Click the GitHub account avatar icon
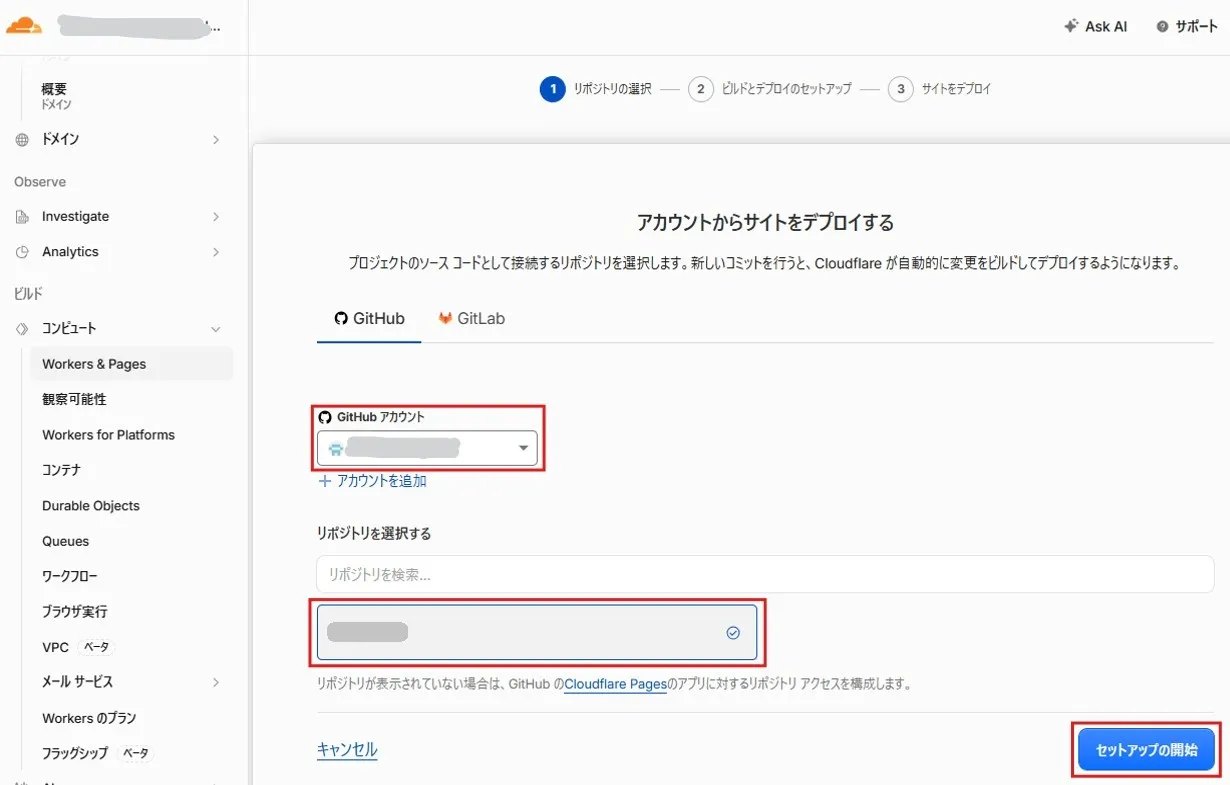1230x785 pixels. pyautogui.click(x=336, y=449)
